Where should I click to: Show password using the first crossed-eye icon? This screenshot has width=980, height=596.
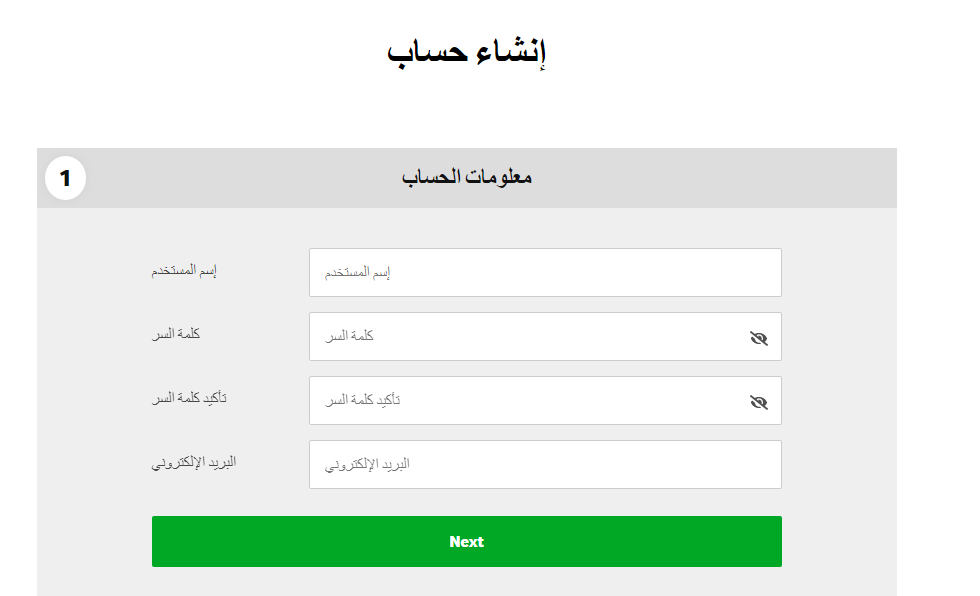pos(758,338)
